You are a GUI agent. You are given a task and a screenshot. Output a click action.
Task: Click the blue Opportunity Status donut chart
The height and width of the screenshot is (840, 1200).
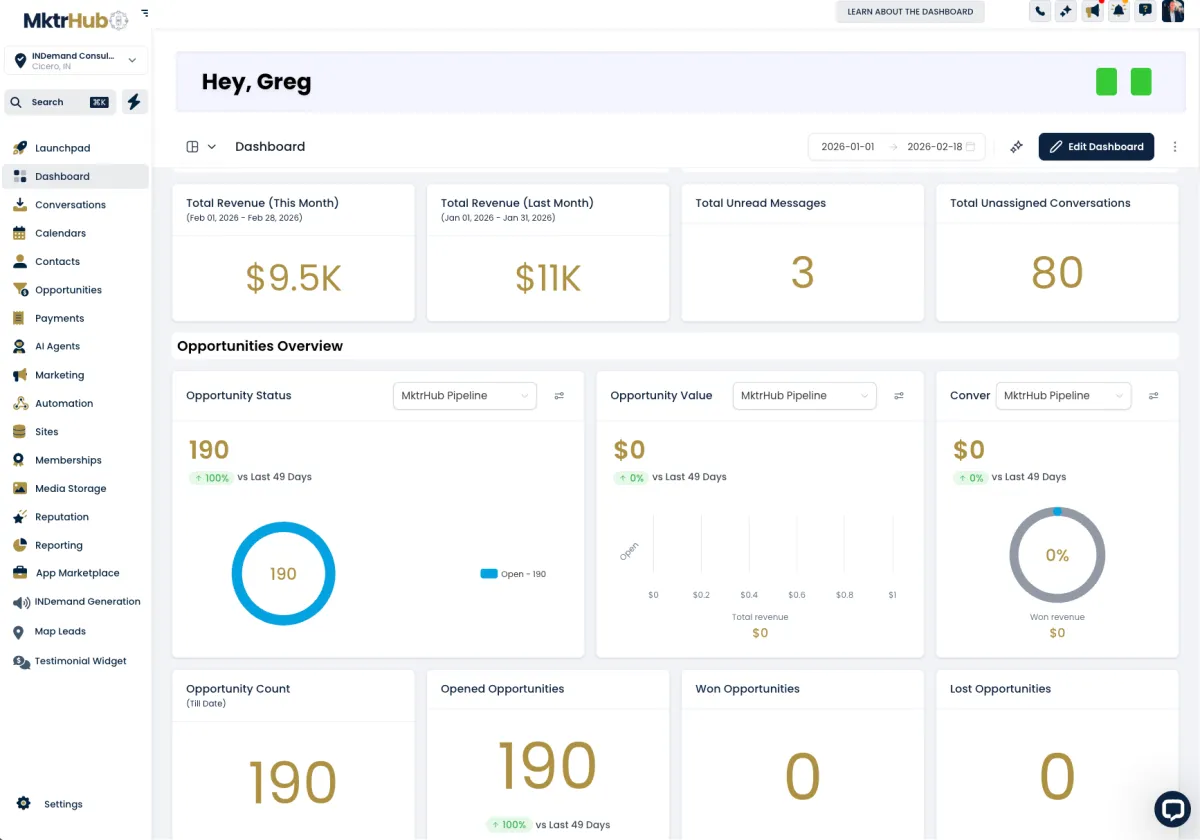(x=283, y=574)
